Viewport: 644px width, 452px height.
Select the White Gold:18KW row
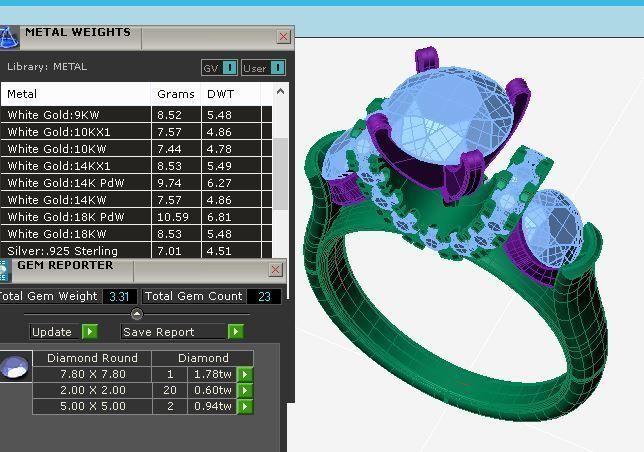(x=136, y=234)
